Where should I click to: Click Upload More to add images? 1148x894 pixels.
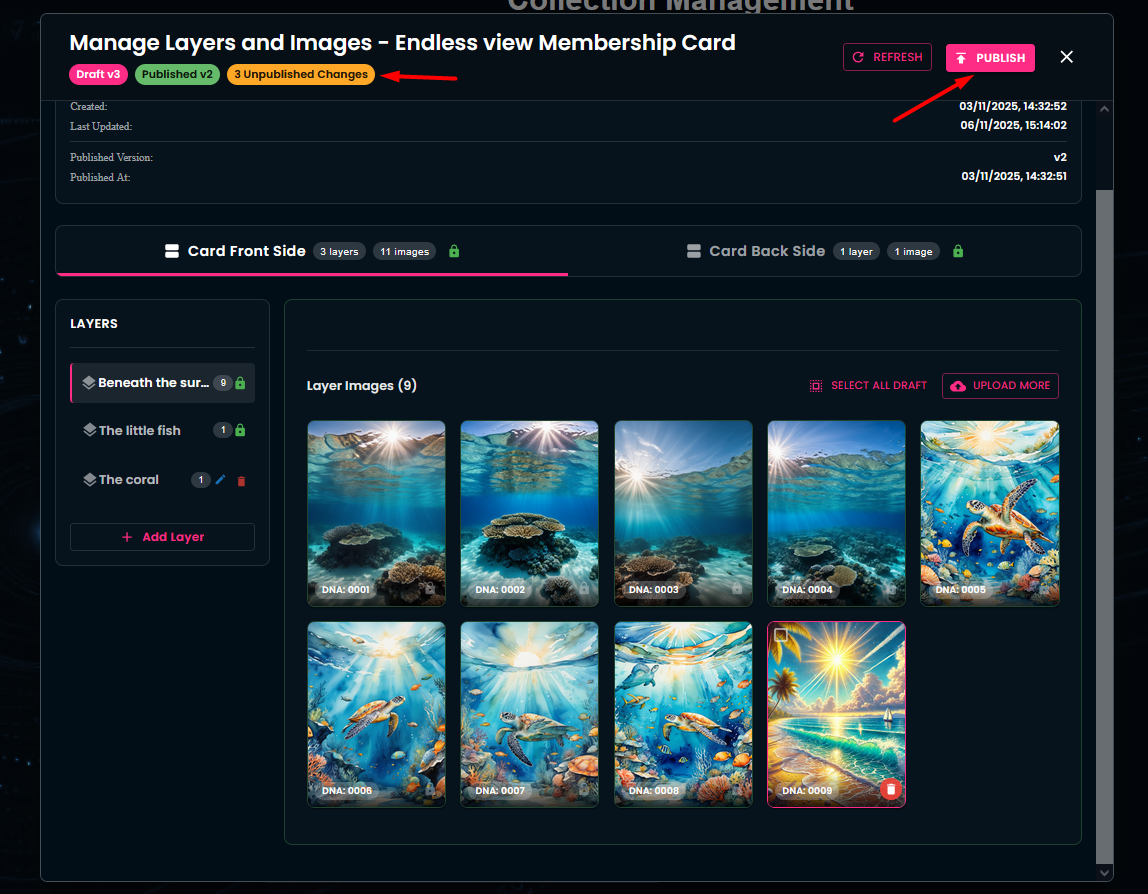point(1000,386)
